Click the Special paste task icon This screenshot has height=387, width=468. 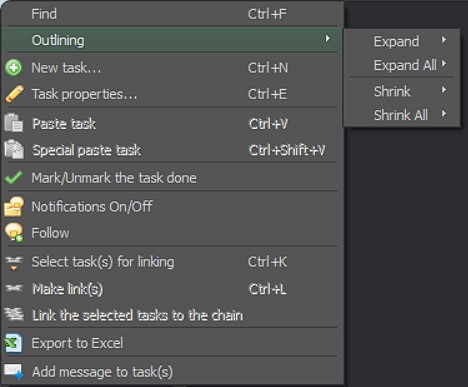14,150
